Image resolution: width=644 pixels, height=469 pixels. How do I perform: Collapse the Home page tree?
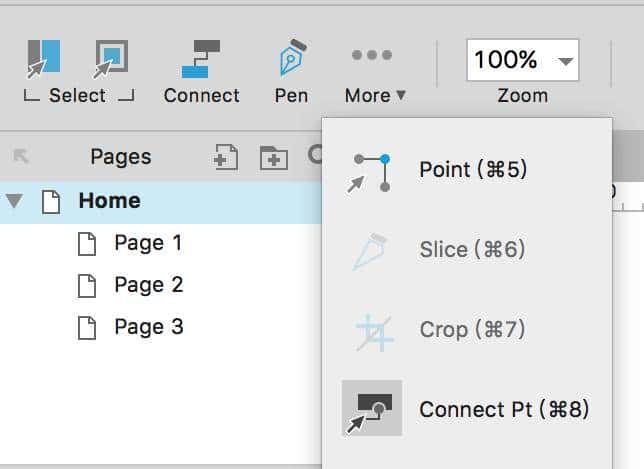tap(14, 201)
